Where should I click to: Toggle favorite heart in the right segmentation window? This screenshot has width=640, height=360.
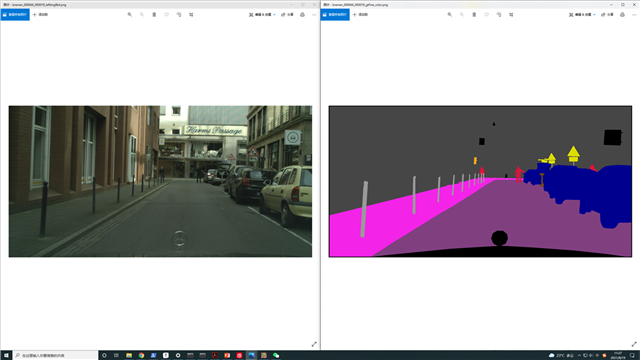(x=487, y=15)
